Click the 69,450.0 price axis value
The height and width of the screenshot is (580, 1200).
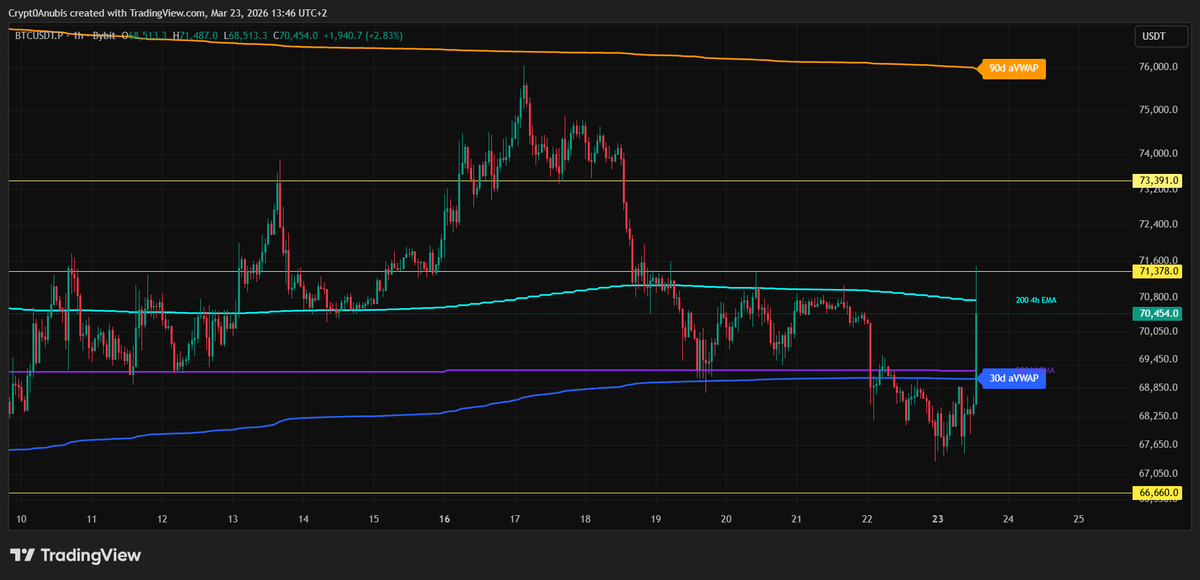tap(1158, 359)
